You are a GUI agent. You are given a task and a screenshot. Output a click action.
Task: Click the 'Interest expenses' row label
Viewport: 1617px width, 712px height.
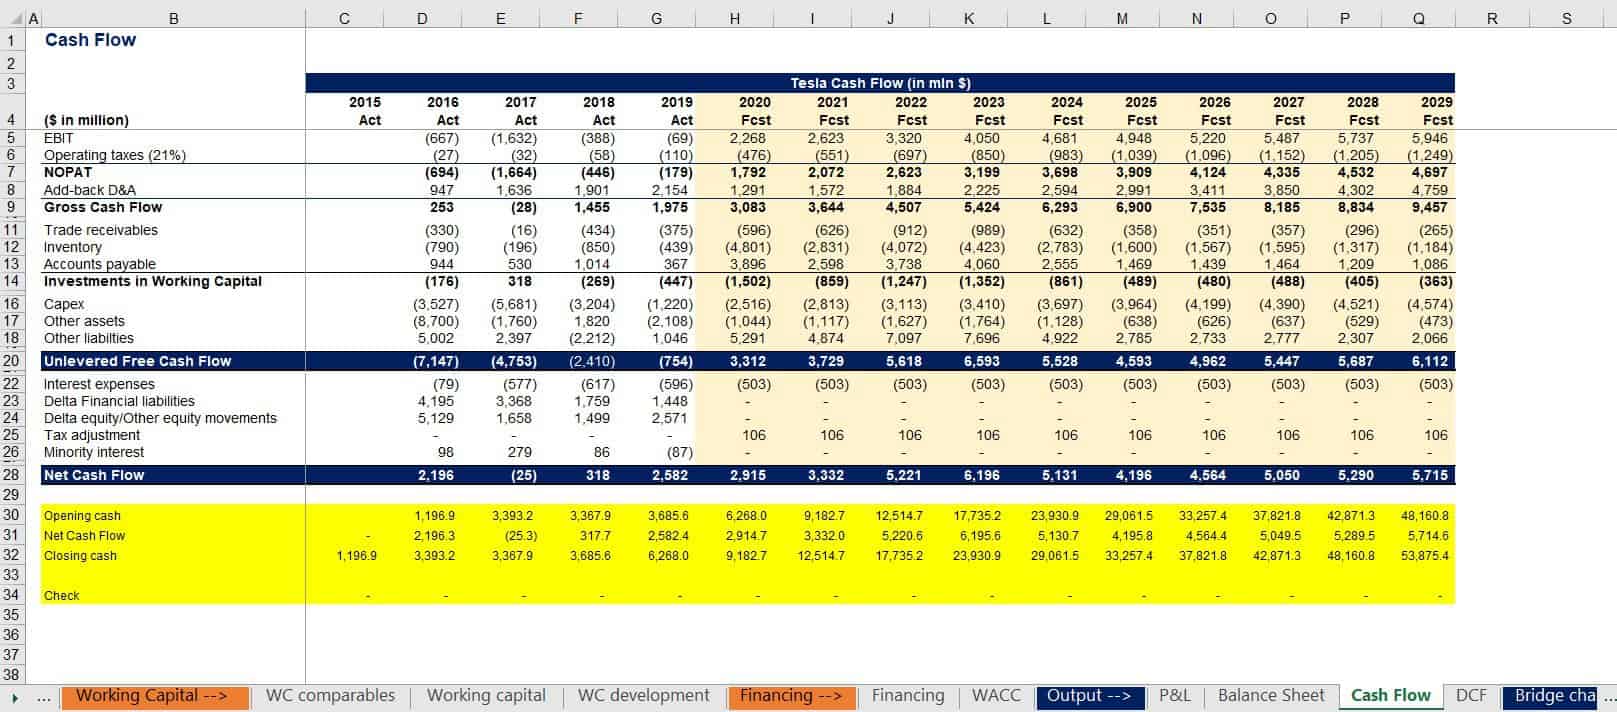coord(99,384)
